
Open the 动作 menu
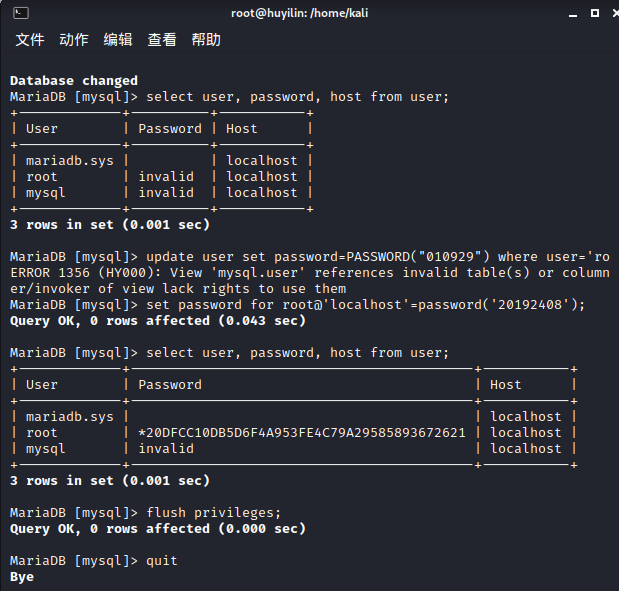(x=74, y=40)
